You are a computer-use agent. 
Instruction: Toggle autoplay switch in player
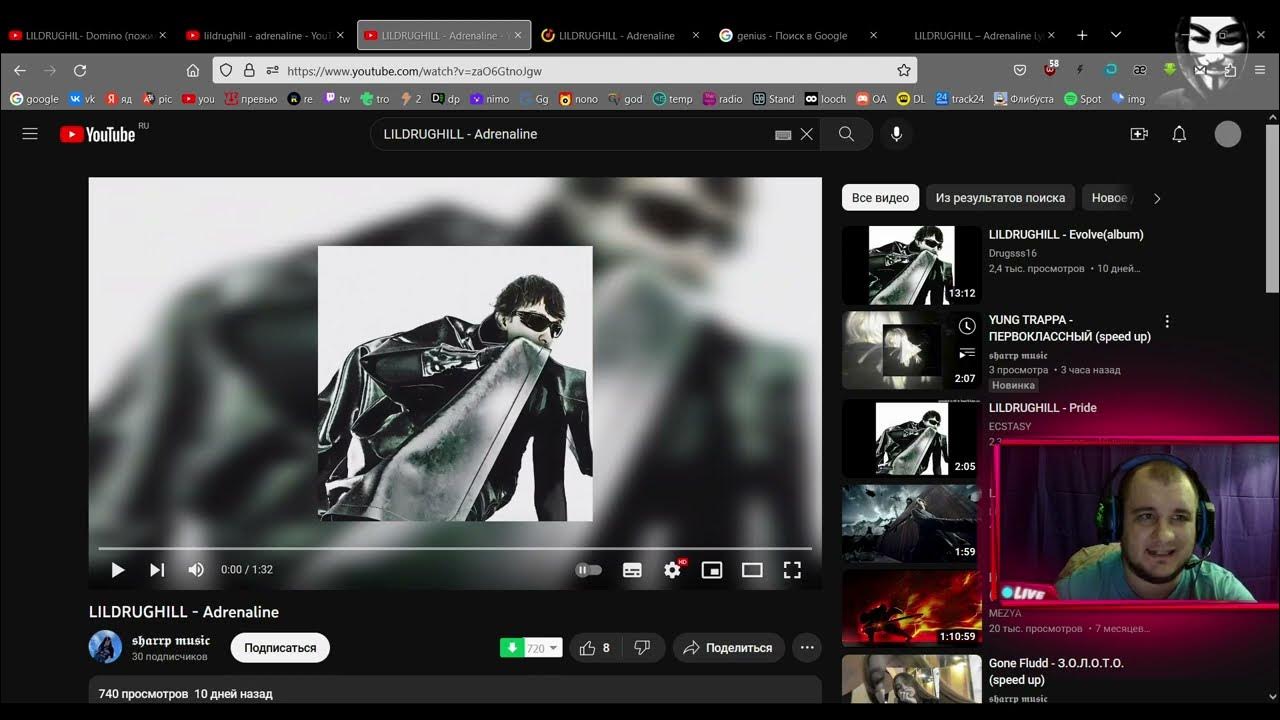[x=589, y=570]
